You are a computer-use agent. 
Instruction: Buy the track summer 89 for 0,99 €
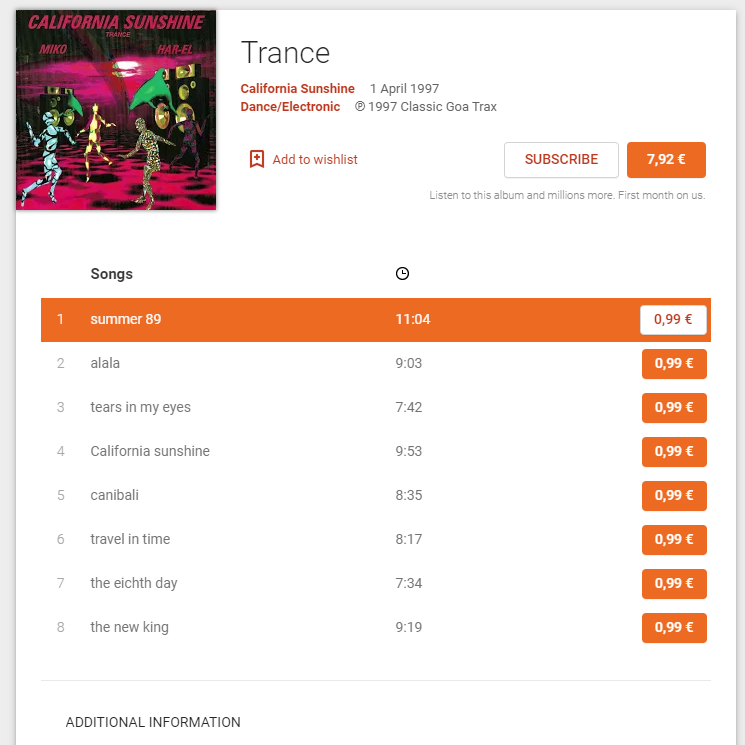click(673, 320)
